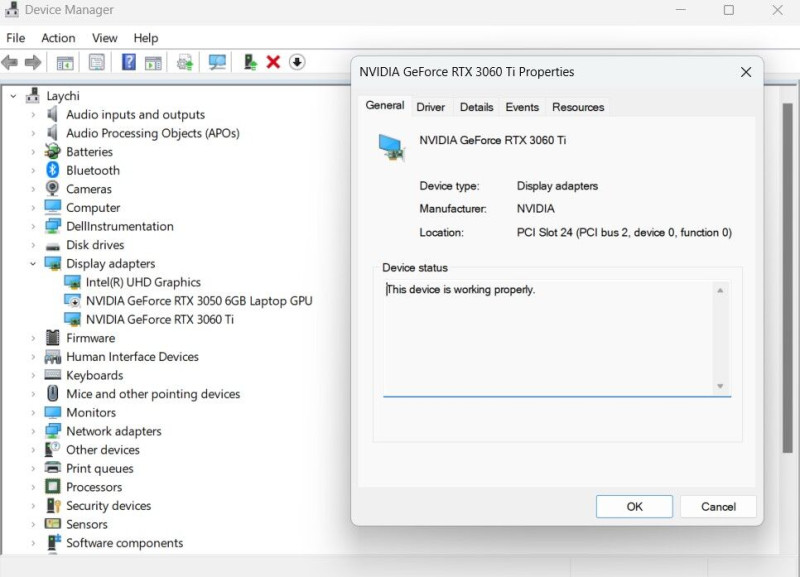Click the Back arrow toolbar icon
Viewport: 800px width, 577px height.
click(x=10, y=62)
